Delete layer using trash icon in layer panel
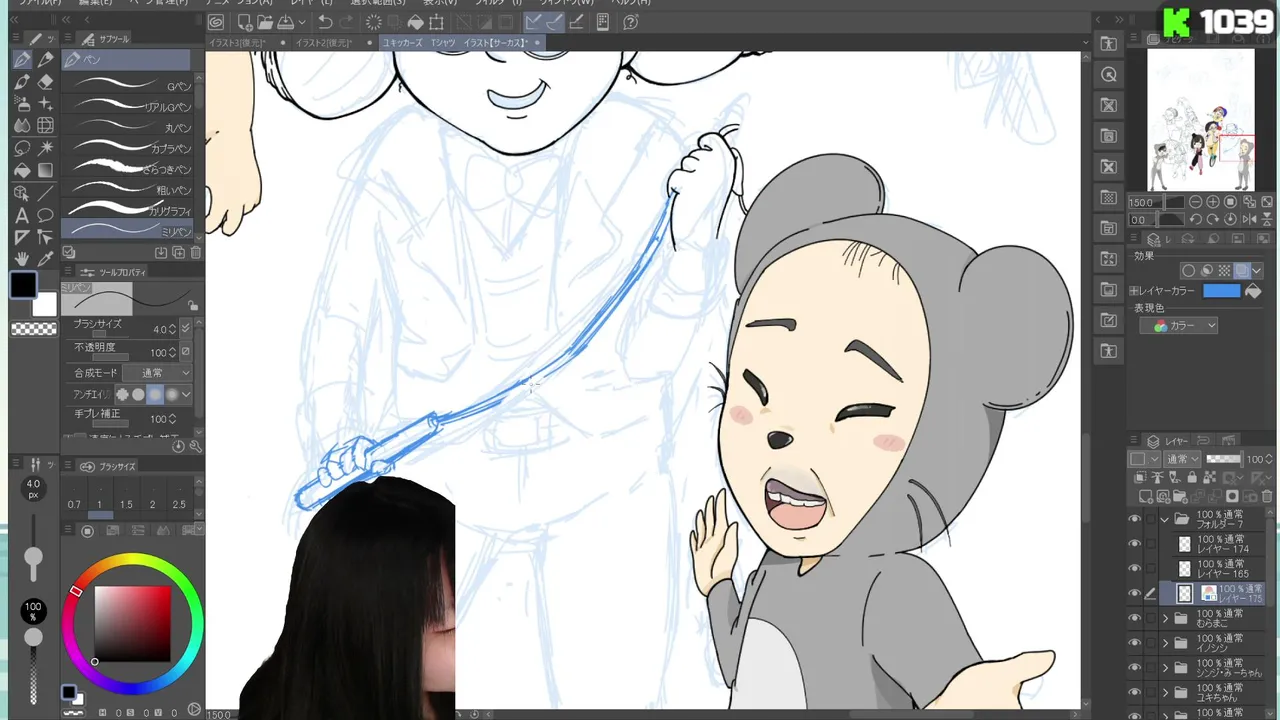This screenshot has width=1280, height=720. (1267, 497)
